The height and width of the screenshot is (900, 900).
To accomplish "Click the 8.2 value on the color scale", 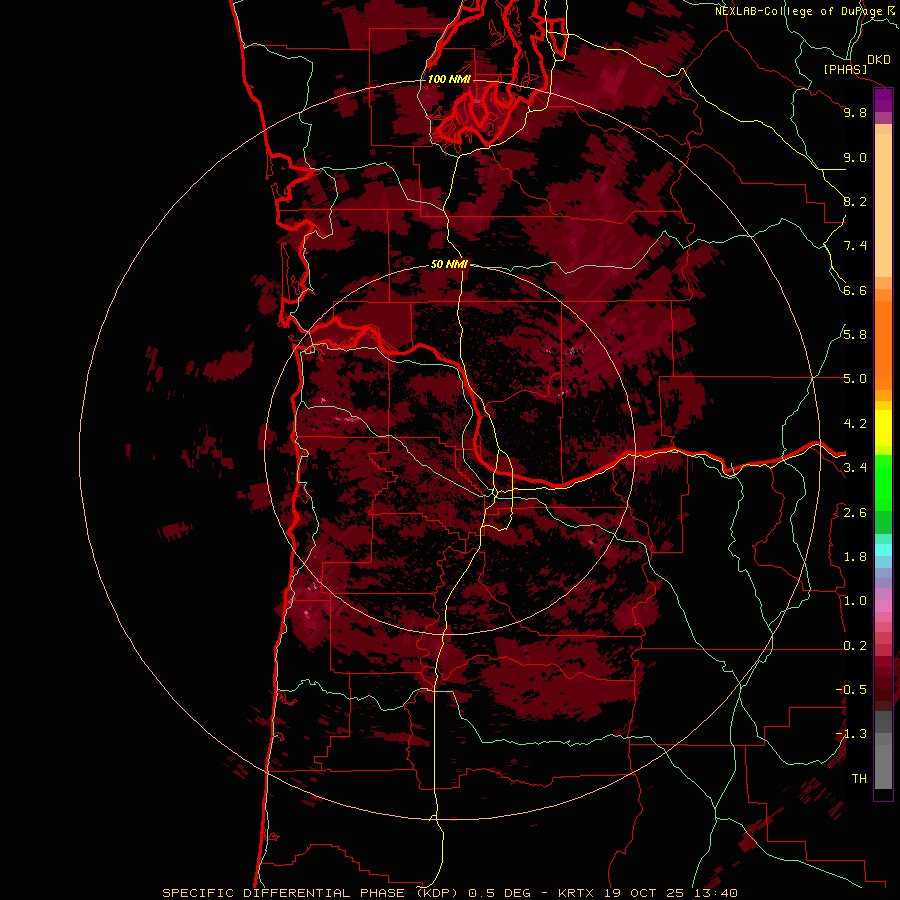I will [855, 201].
